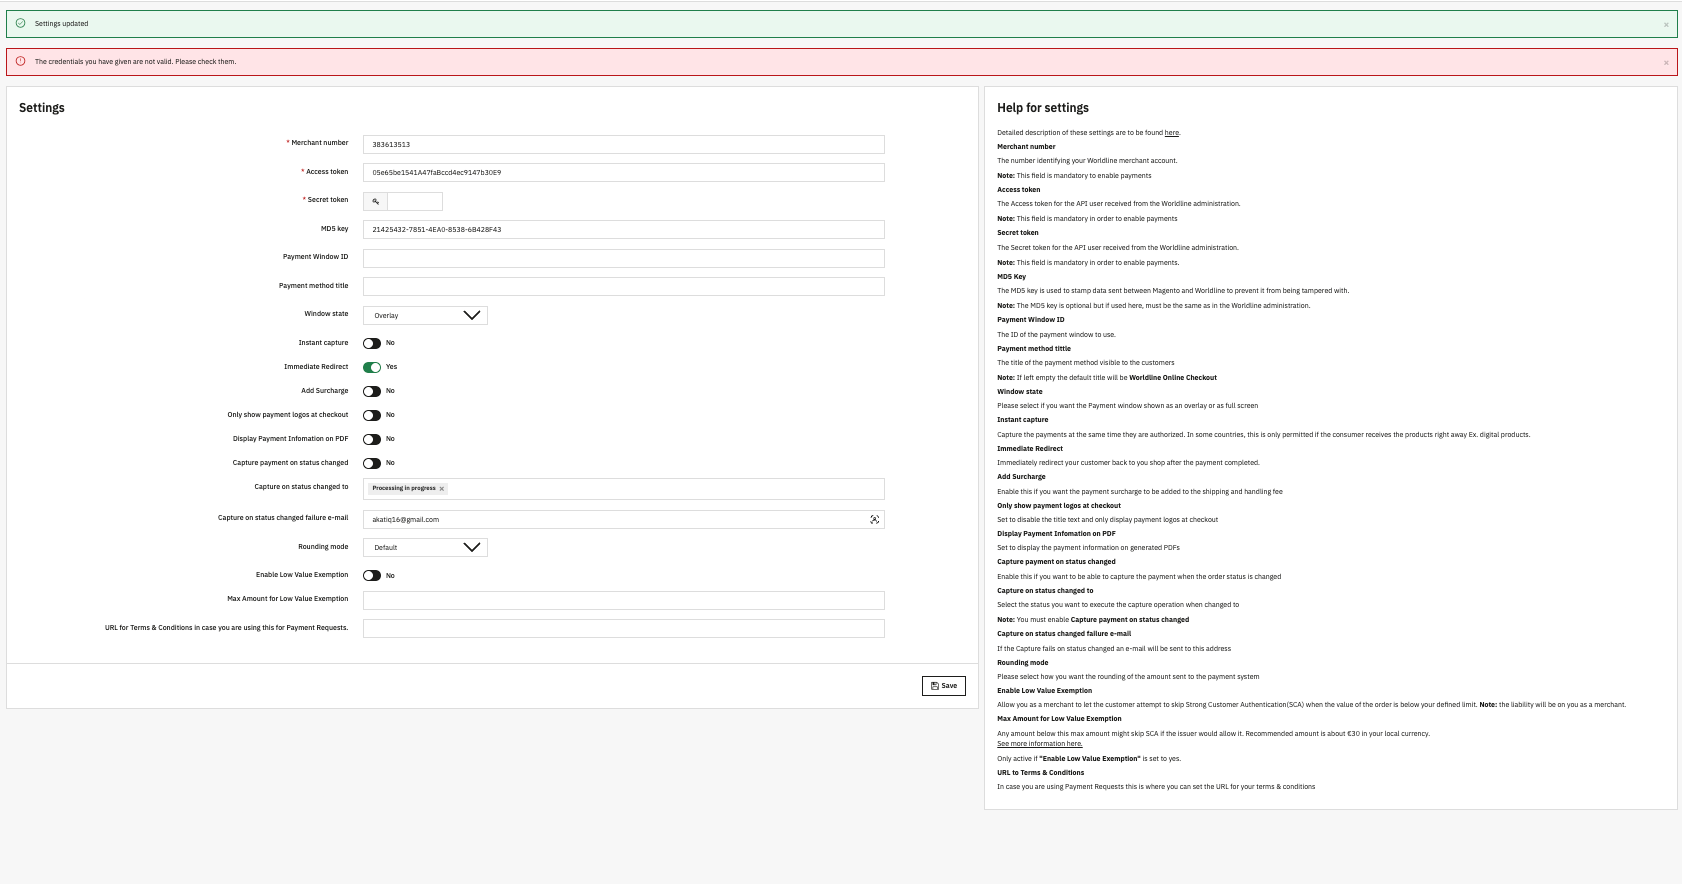Click "The credentials you have given are not valid" message
The height and width of the screenshot is (884, 1682).
click(x=135, y=62)
